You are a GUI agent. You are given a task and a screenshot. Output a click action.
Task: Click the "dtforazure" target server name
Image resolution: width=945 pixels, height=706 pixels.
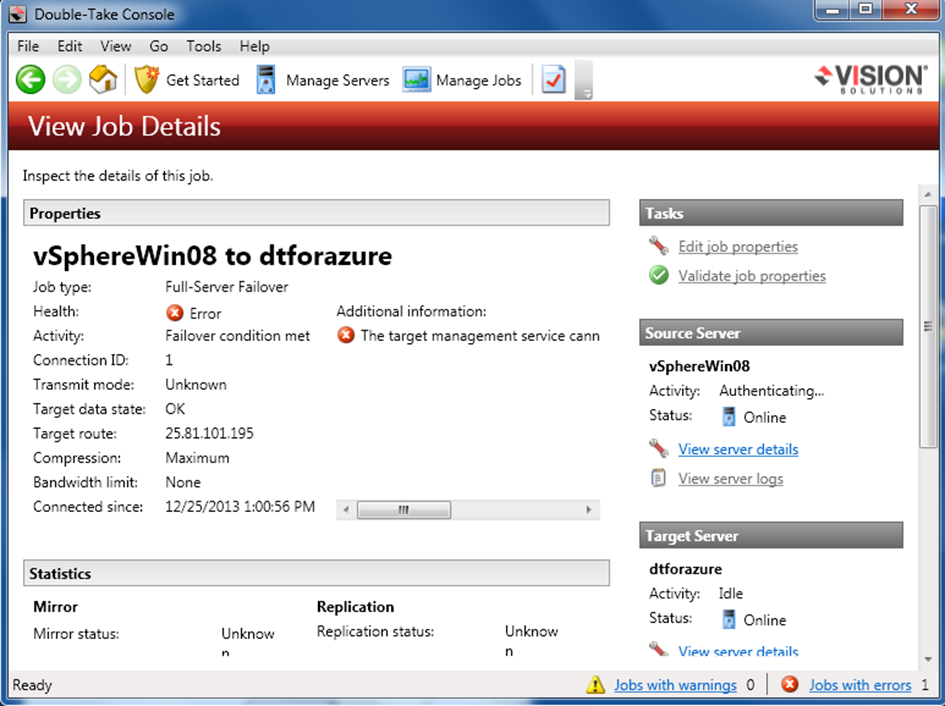pos(685,569)
